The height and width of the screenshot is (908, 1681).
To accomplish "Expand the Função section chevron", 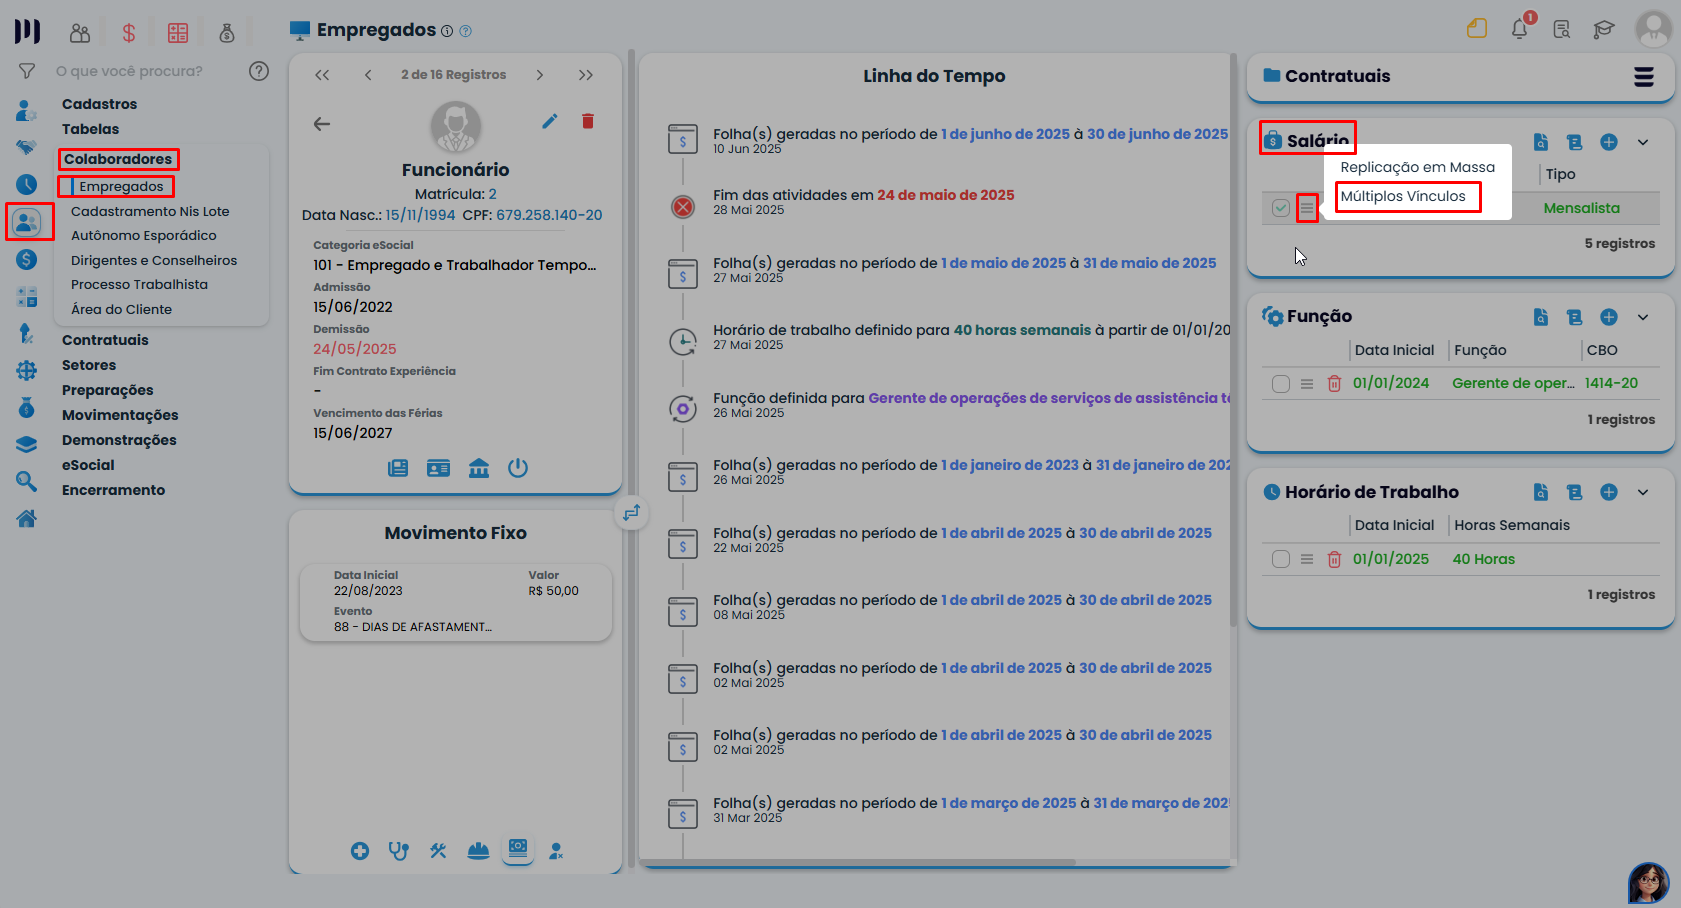I will [1643, 317].
